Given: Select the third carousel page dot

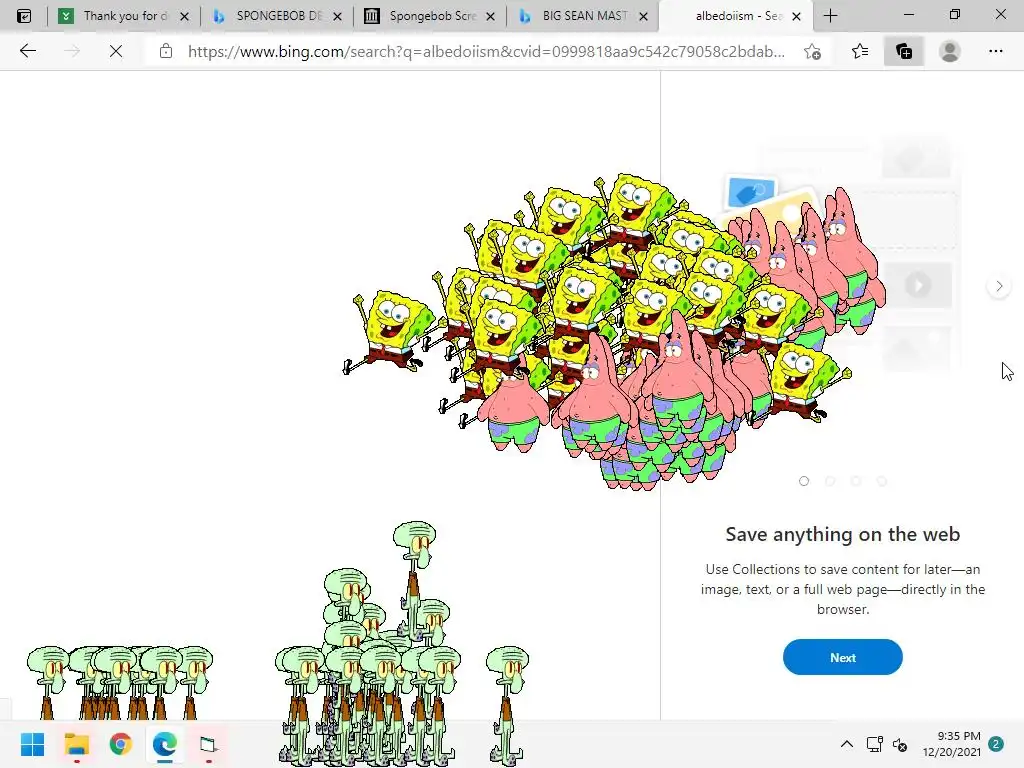Looking at the screenshot, I should point(856,481).
